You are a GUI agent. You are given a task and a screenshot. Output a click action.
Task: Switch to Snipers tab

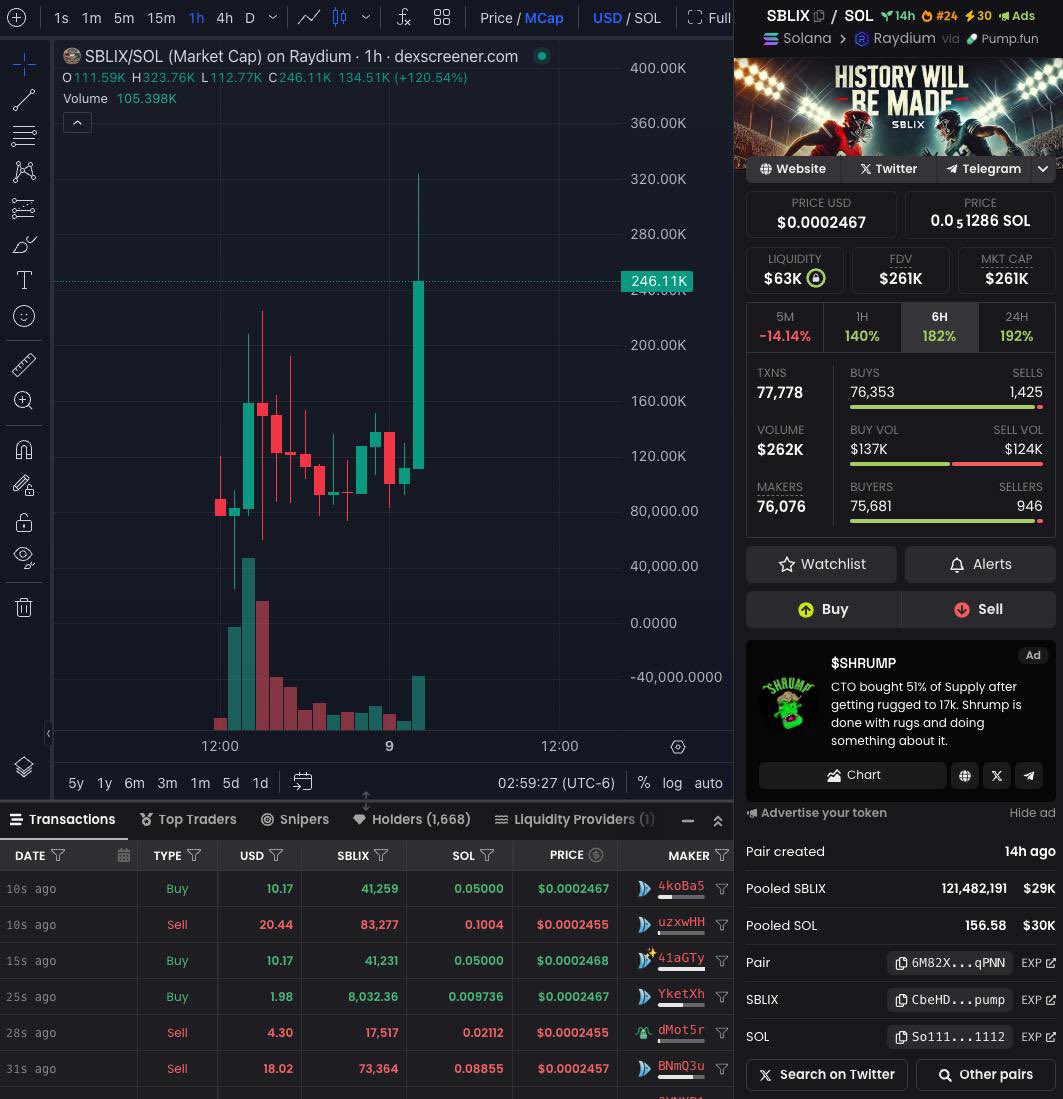[x=294, y=819]
